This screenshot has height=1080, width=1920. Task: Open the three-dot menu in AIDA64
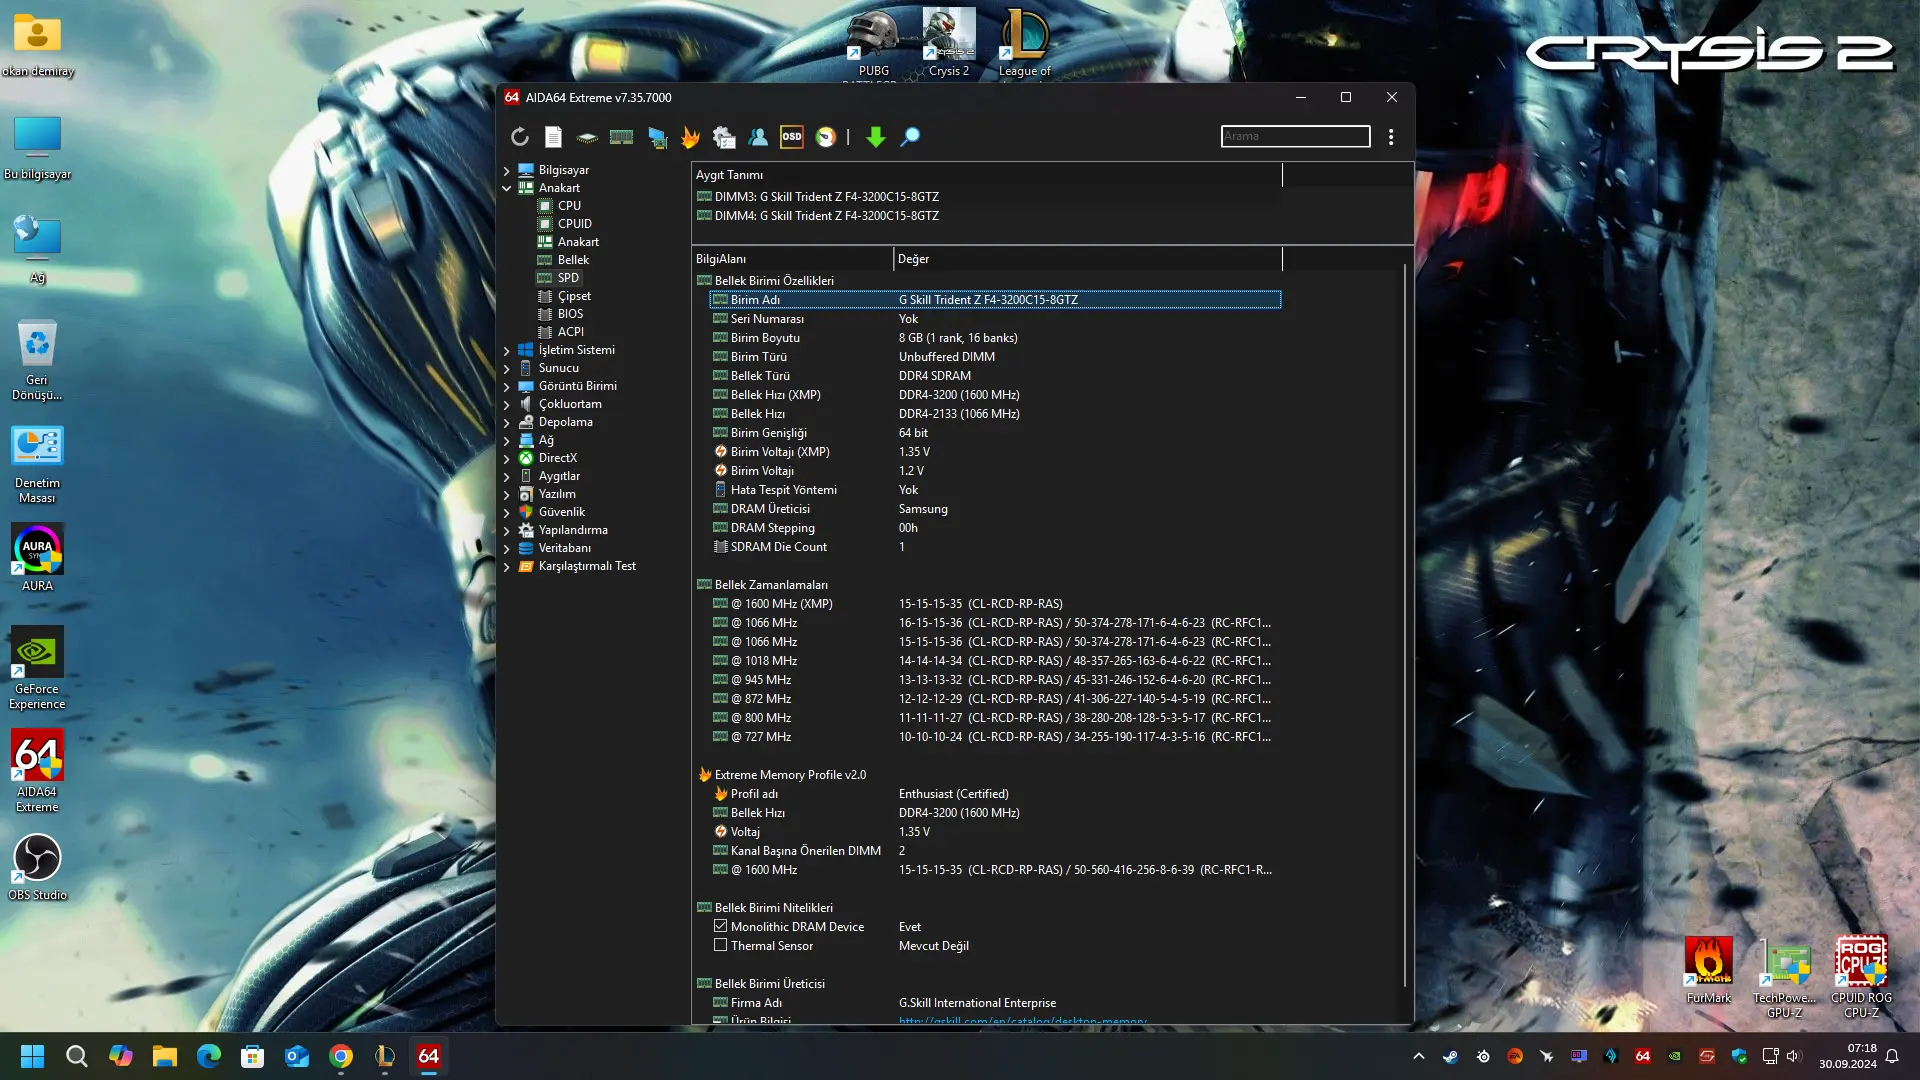click(x=1391, y=137)
